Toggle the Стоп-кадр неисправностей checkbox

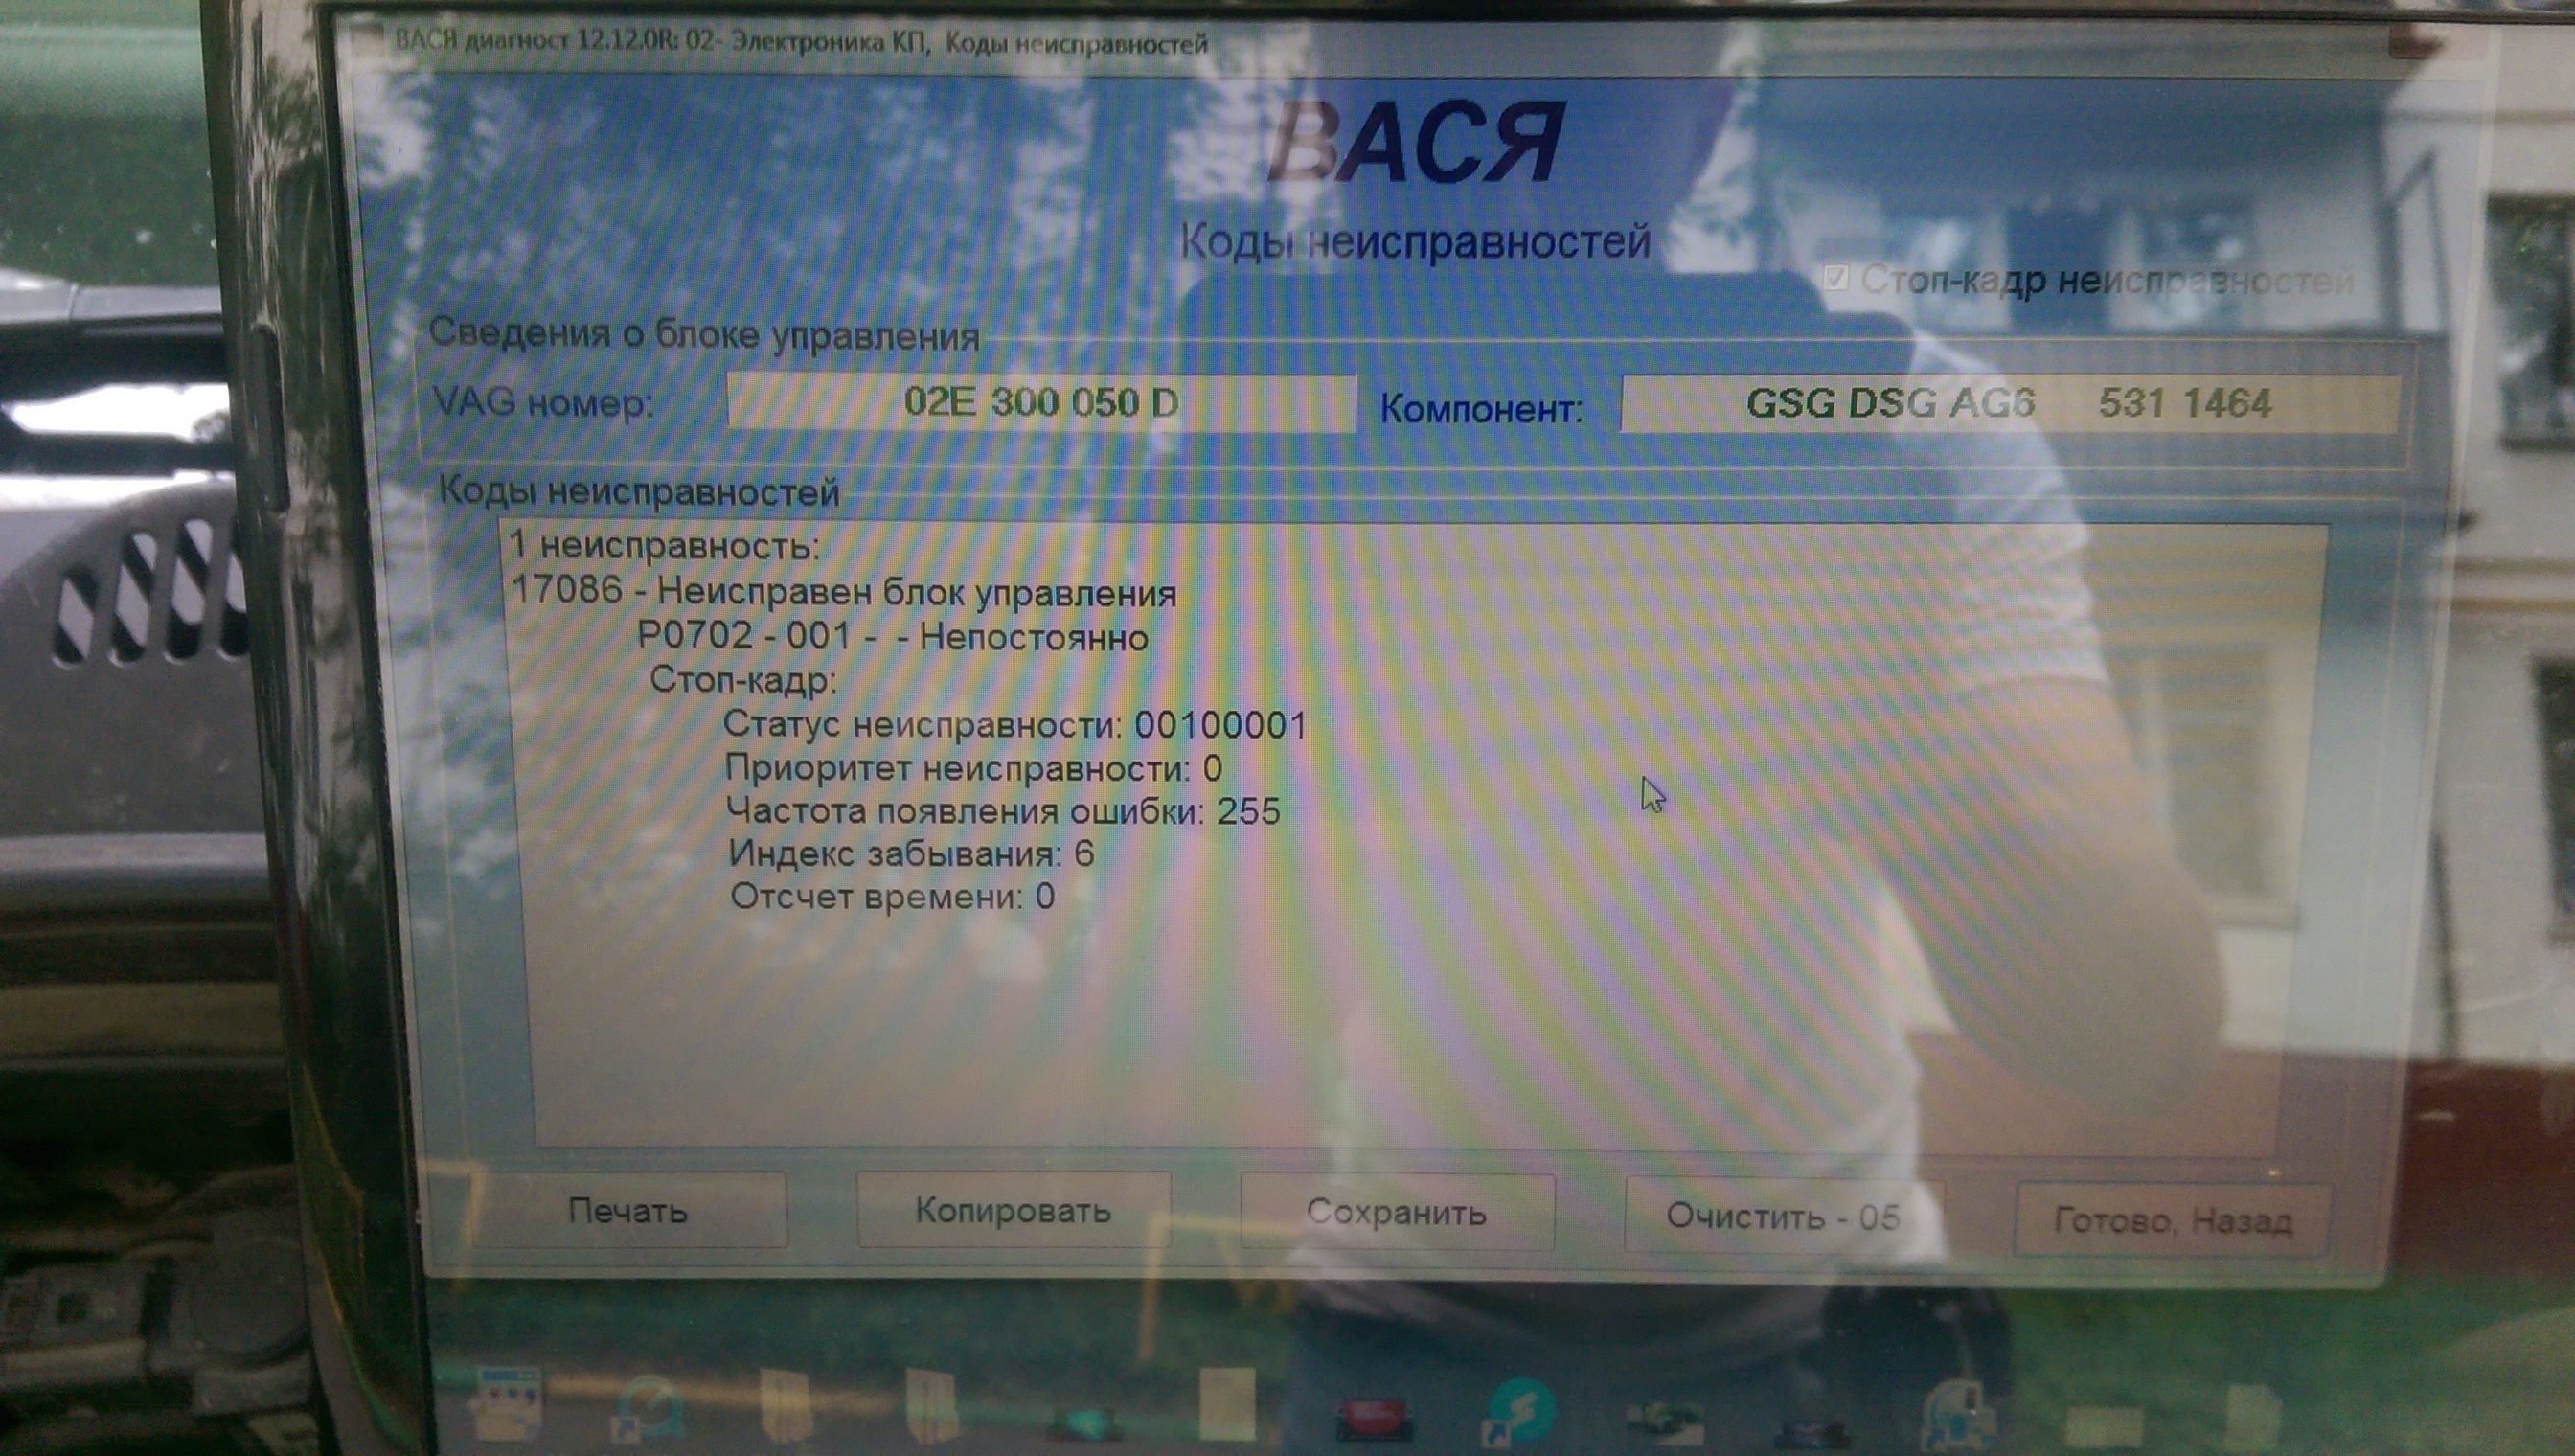click(x=1836, y=278)
